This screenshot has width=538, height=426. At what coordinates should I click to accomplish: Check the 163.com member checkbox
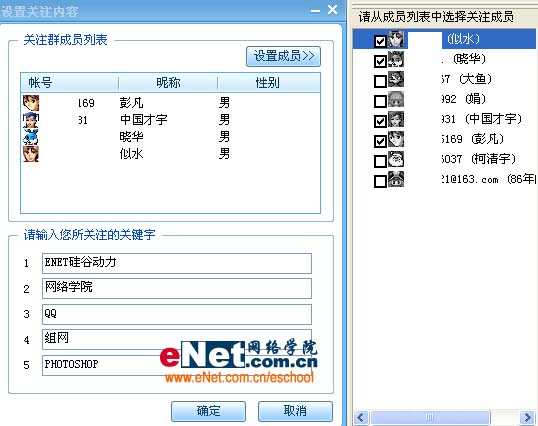[x=380, y=181]
